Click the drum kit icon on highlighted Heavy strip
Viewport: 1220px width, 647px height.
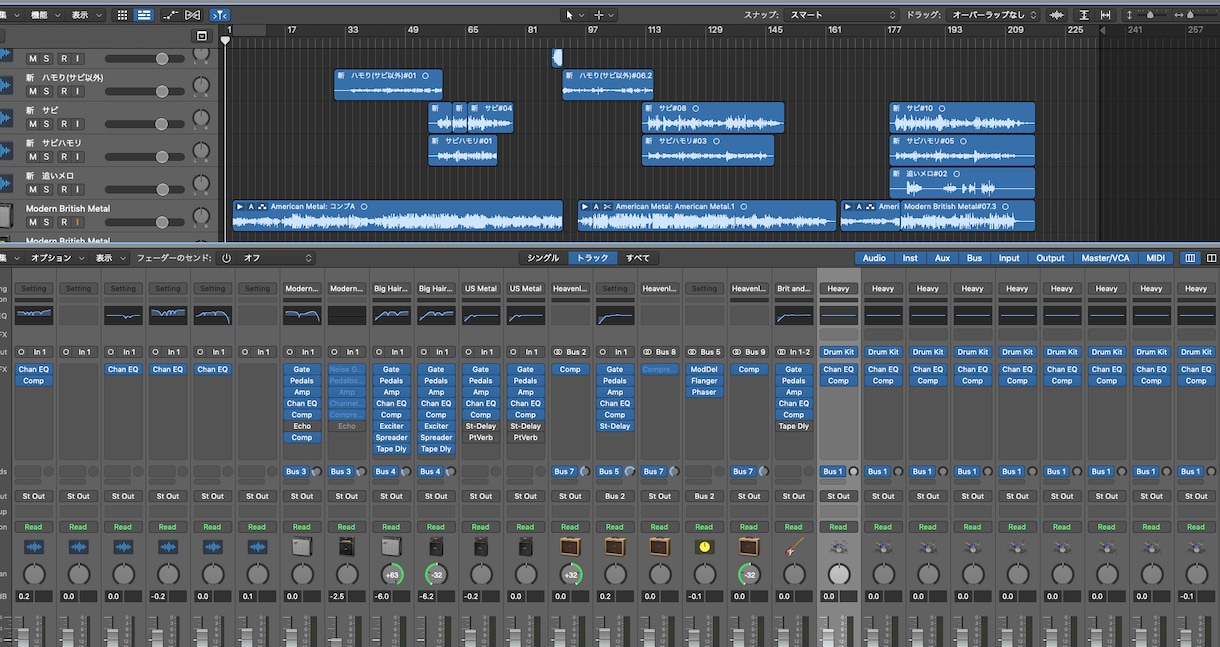838,547
